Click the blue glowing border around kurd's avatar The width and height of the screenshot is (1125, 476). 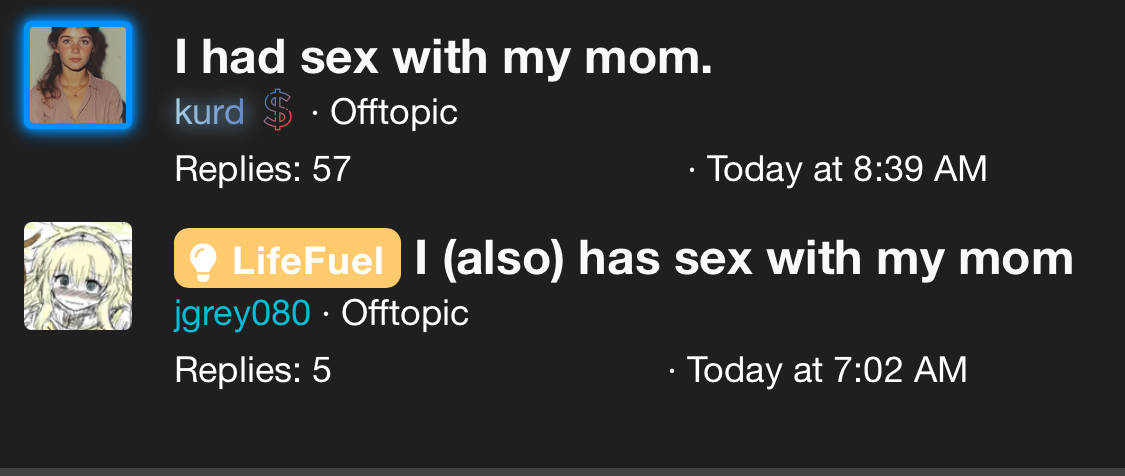pyautogui.click(x=27, y=75)
